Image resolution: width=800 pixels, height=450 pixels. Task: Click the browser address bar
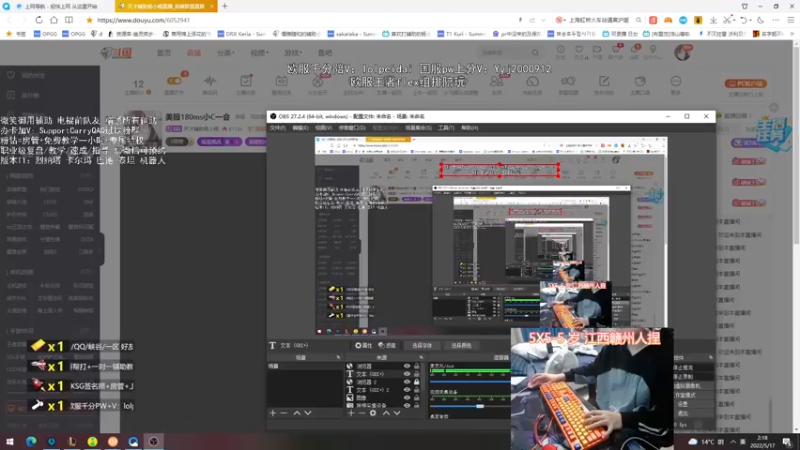[301, 20]
